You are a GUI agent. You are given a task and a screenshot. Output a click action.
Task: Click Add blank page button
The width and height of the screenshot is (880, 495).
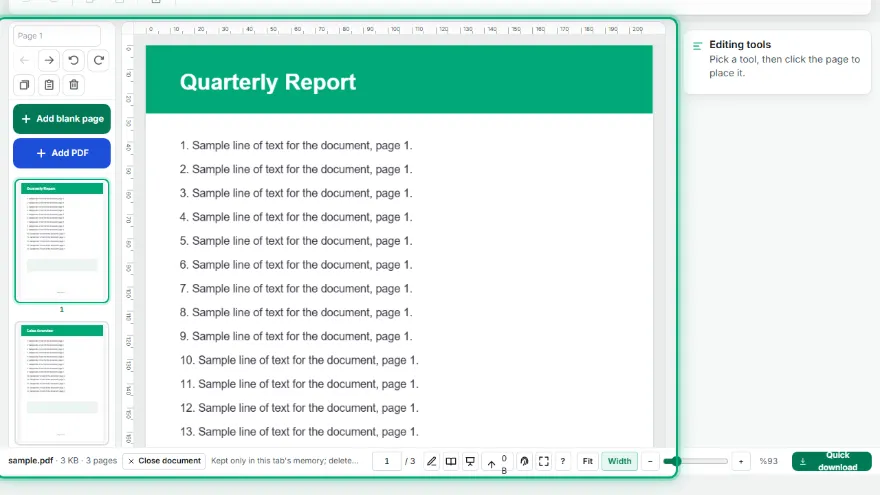point(62,119)
